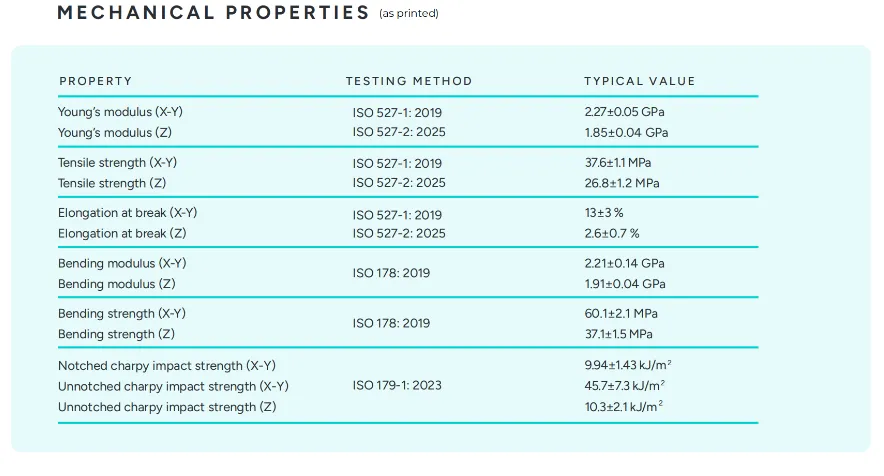Select Notched charpy impact strength (X-Y)
Screen dimensions: 884x476
point(167,365)
